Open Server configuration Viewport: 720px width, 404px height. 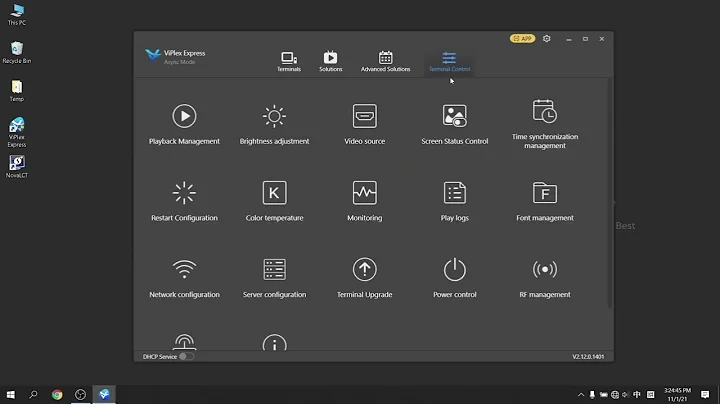pyautogui.click(x=274, y=278)
